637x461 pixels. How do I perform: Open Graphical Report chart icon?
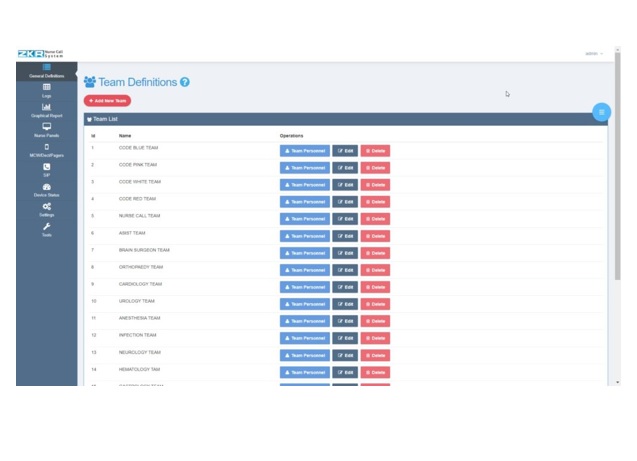click(x=46, y=107)
